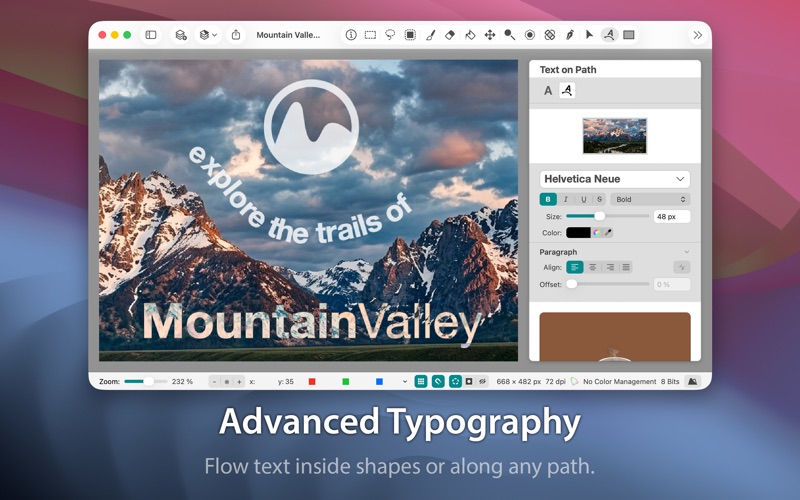
Task: Open the Info inspector icon
Action: click(x=351, y=35)
